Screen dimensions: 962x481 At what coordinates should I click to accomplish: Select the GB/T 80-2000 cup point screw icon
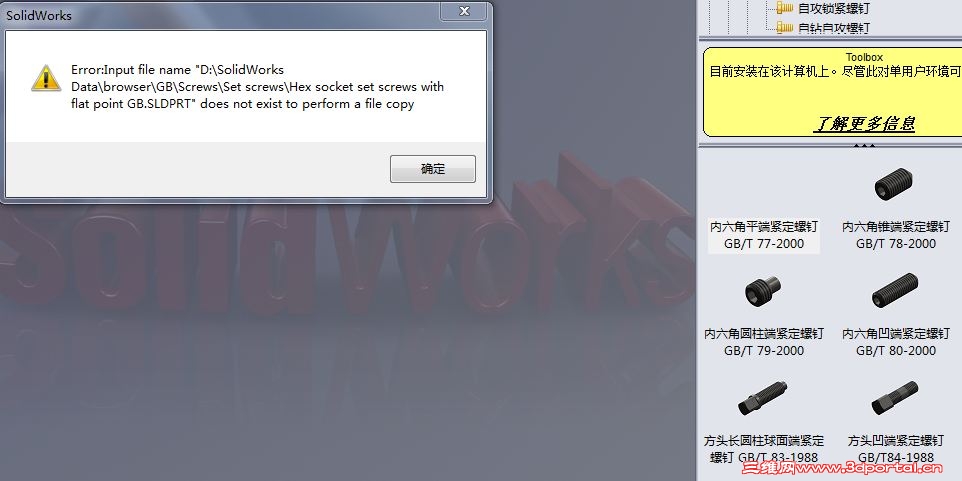click(895, 290)
